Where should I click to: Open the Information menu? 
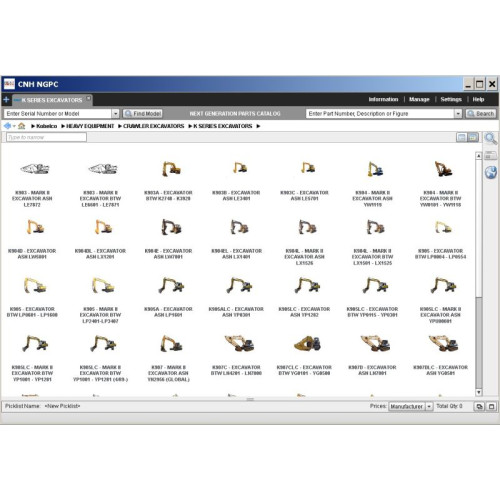click(x=383, y=99)
